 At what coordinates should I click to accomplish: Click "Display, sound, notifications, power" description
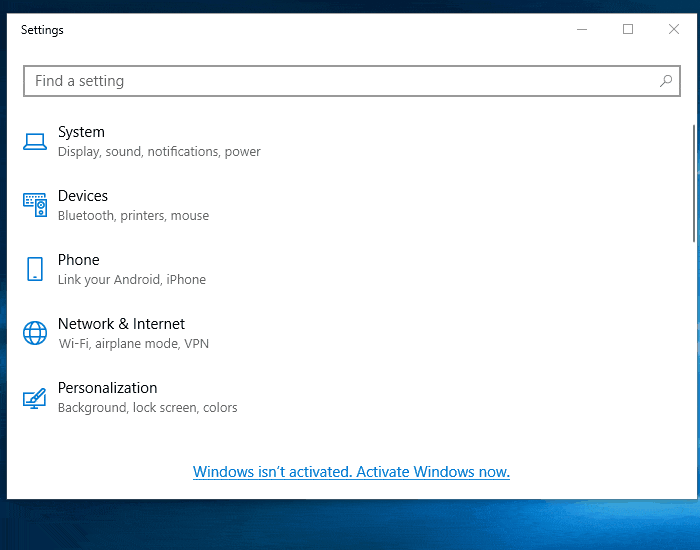(159, 152)
